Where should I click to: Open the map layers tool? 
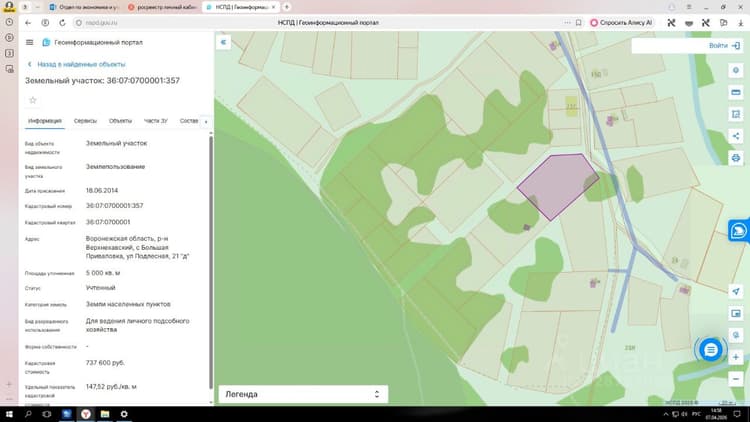point(736,70)
